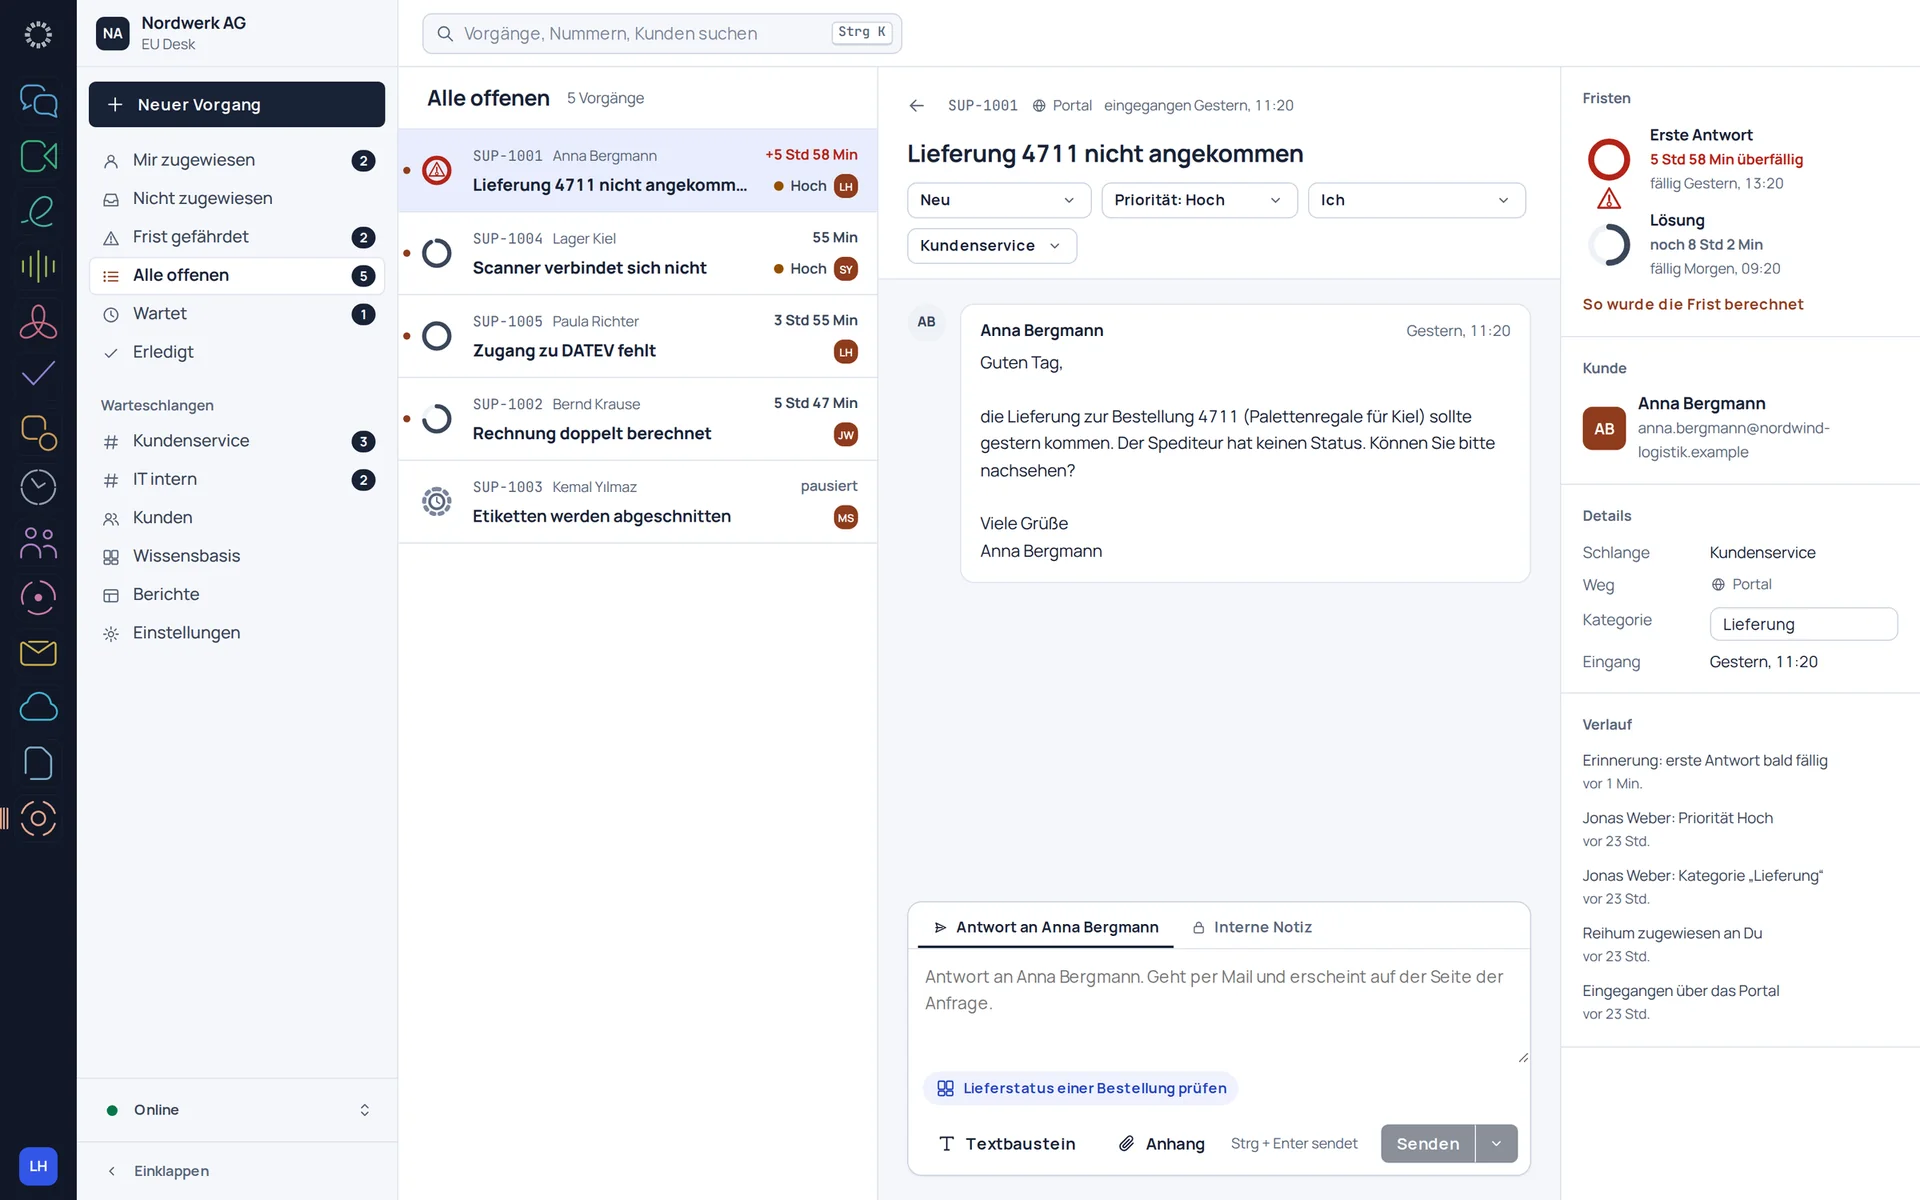Open the checkmark icon in left rail
Screen dimensions: 1920x1200
tap(38, 375)
